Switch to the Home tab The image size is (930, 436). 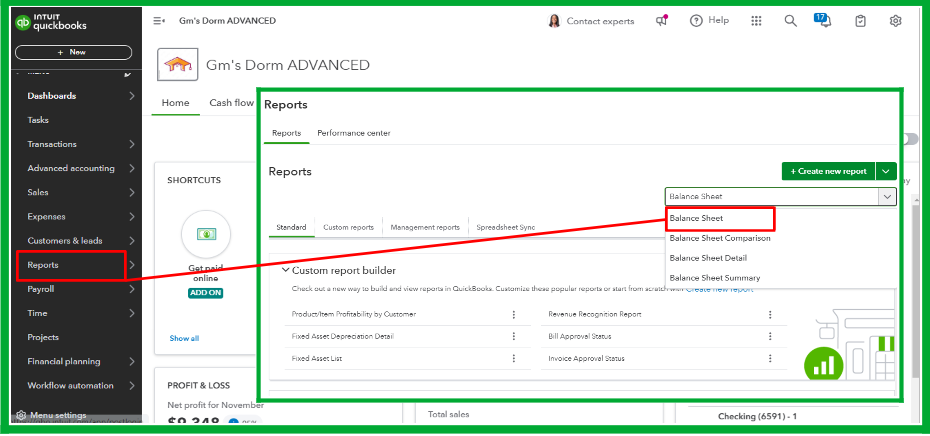point(176,103)
